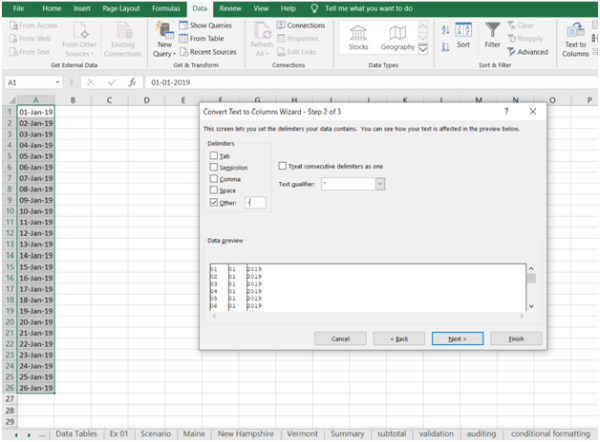Viewport: 600px width, 442px height.
Task: Click the Next button in wizard
Action: 457,338
